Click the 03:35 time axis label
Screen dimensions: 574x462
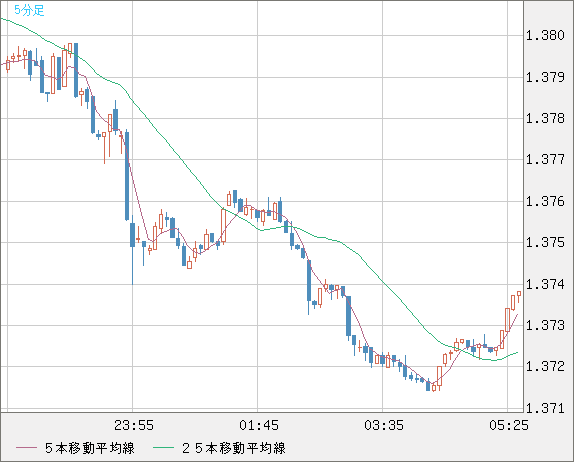click(384, 425)
